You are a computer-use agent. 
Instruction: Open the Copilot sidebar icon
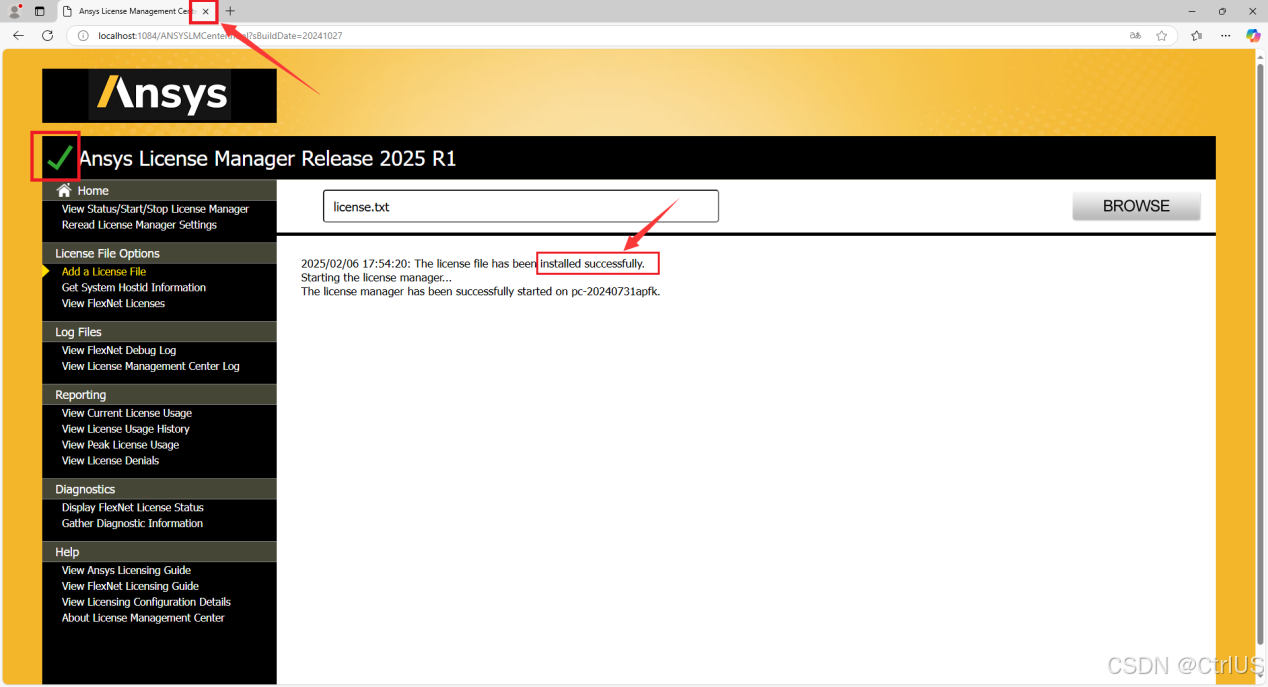tap(1252, 35)
